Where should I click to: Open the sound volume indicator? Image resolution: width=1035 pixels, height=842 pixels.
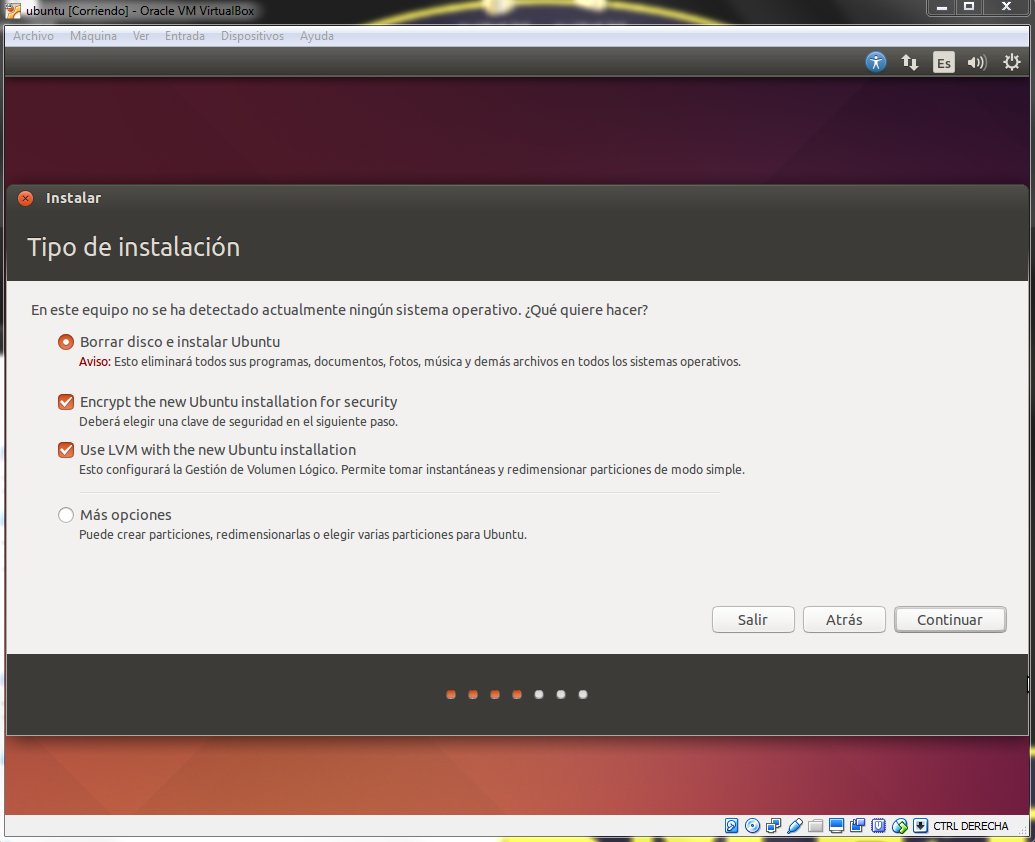coord(977,63)
